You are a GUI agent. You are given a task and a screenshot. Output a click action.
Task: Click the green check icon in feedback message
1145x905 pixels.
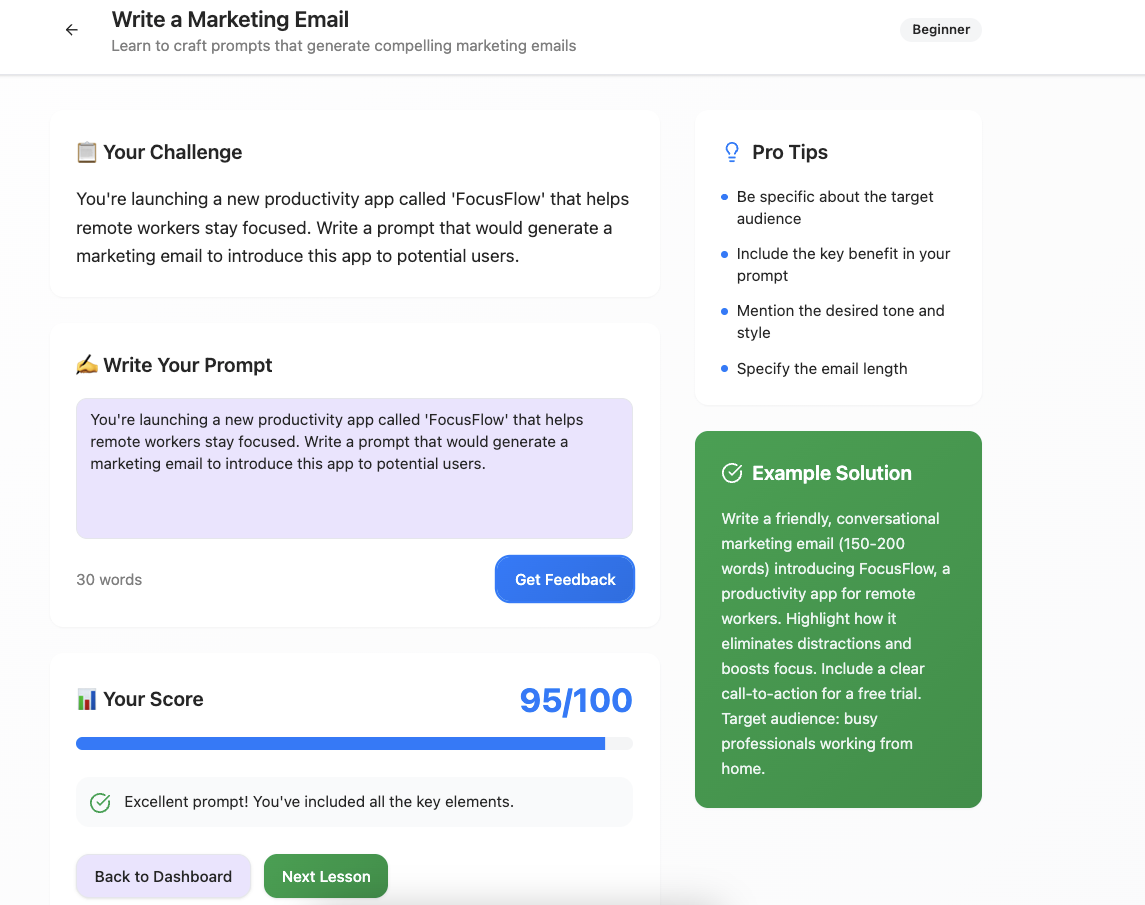pos(100,803)
